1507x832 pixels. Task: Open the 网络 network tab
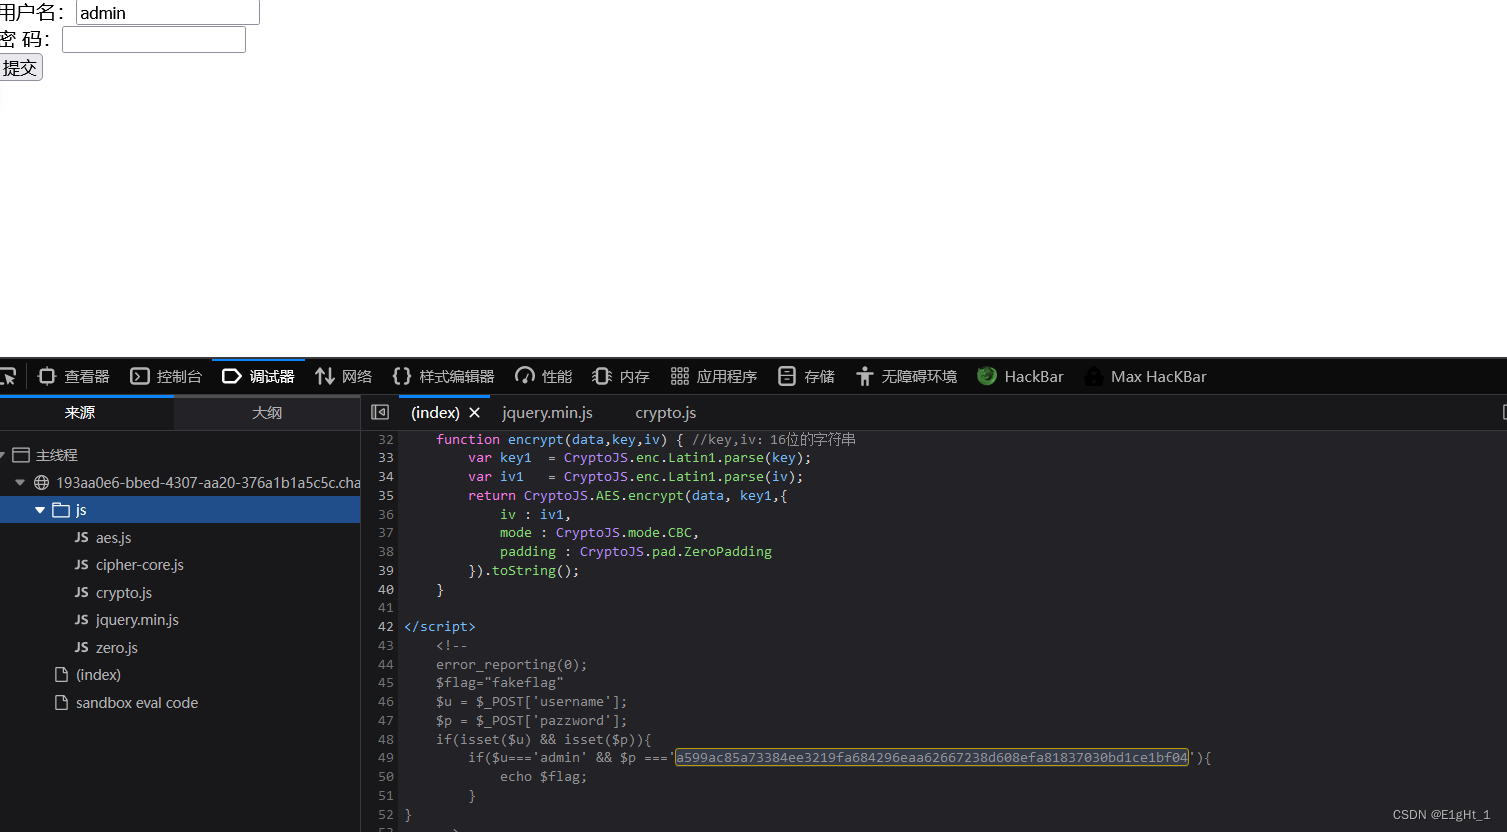coord(344,376)
